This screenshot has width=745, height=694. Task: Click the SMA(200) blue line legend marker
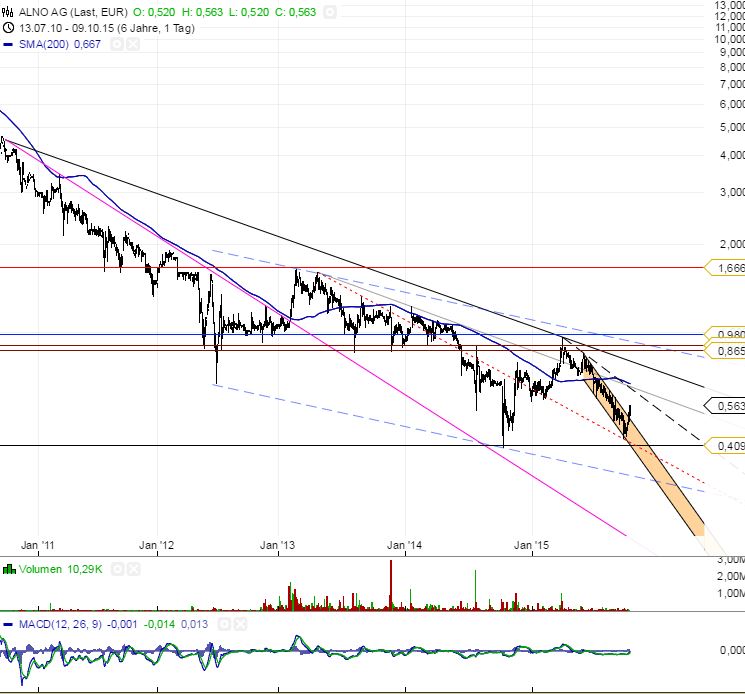tap(8, 43)
